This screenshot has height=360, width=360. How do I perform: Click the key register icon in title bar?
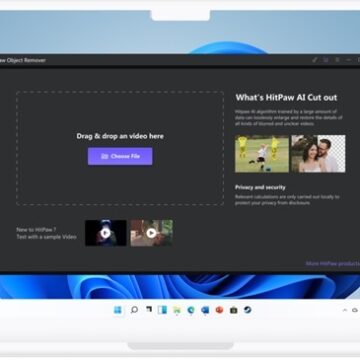pos(315,60)
